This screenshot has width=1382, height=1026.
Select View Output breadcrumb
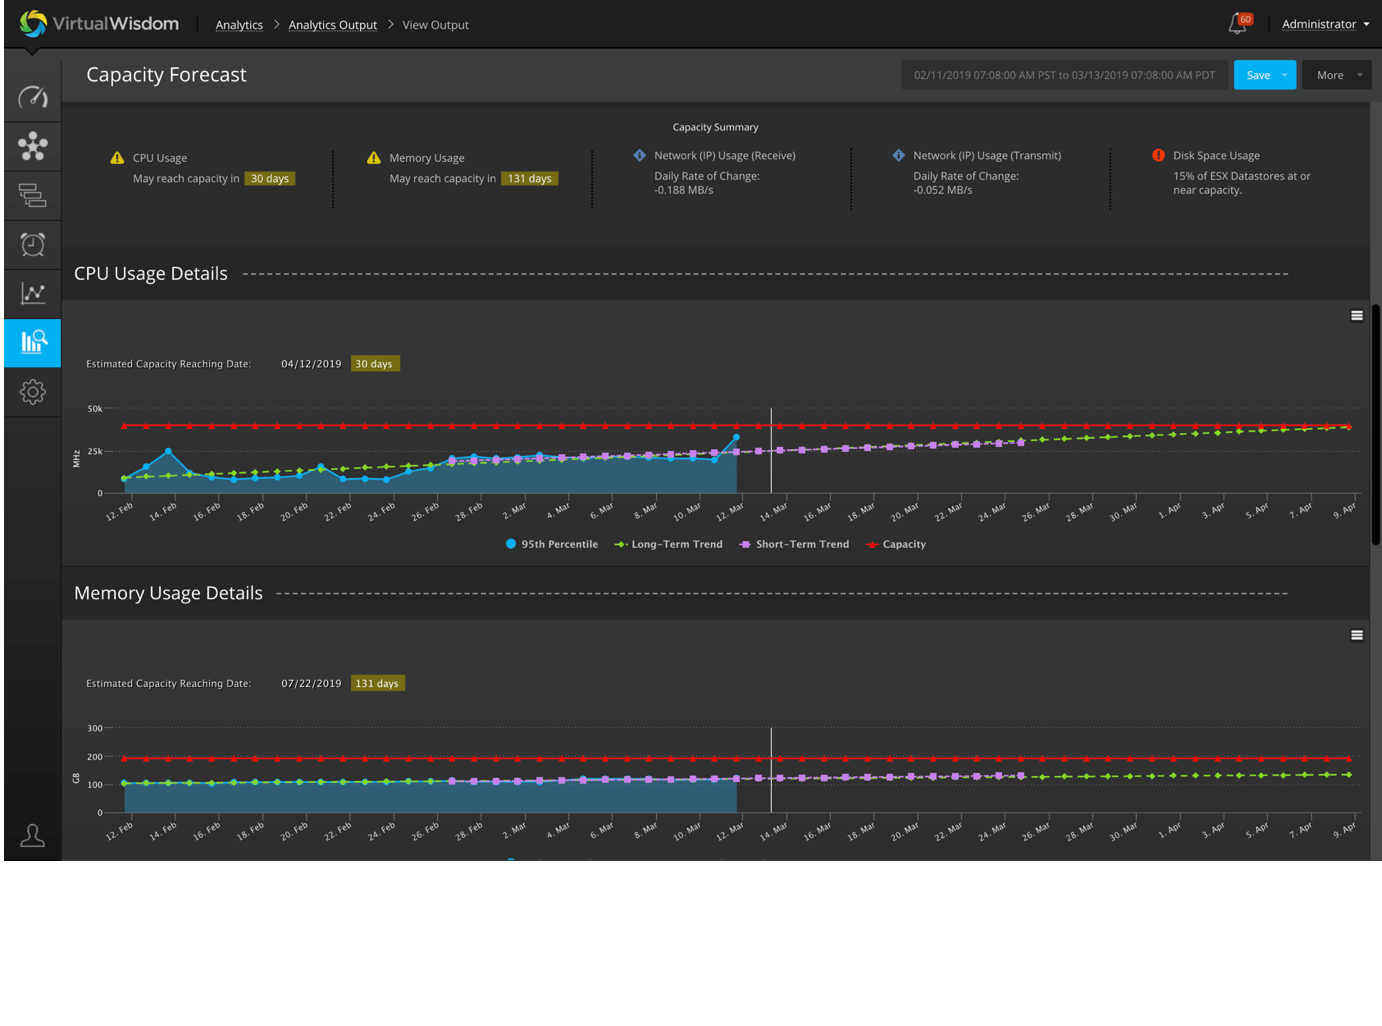pos(435,25)
